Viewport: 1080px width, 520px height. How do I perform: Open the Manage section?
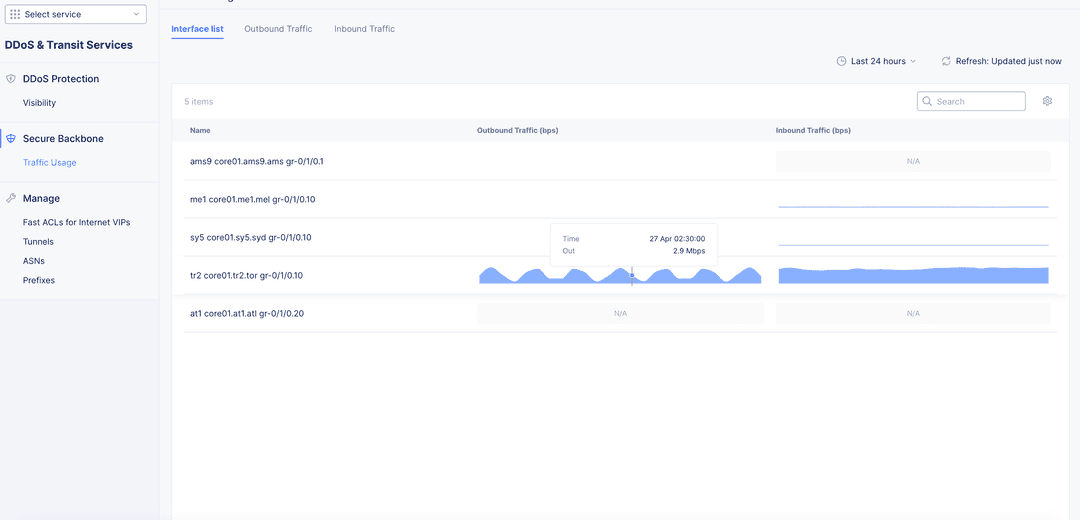point(41,198)
